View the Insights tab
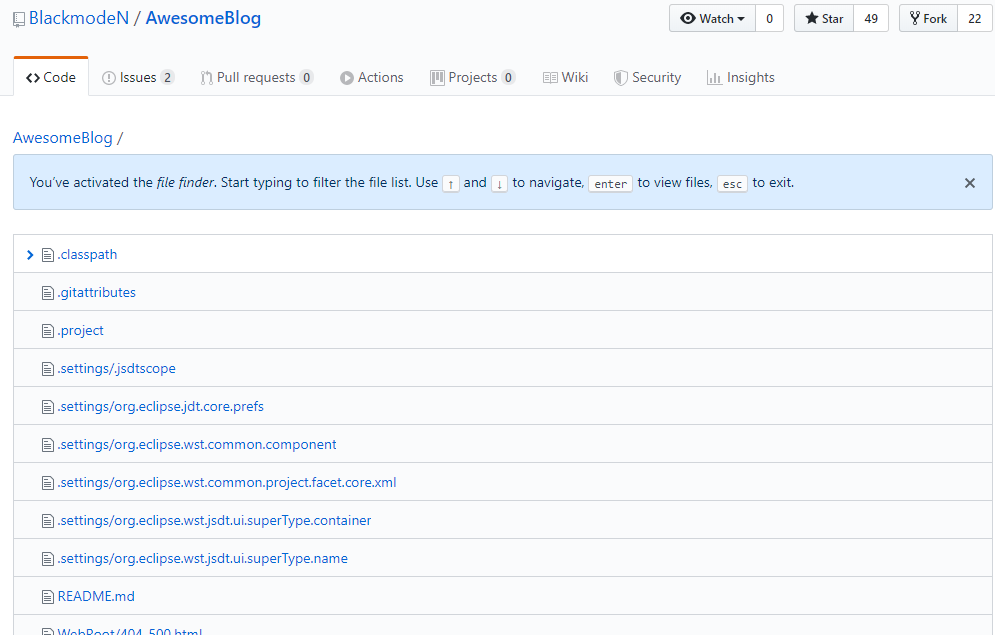 tap(741, 77)
